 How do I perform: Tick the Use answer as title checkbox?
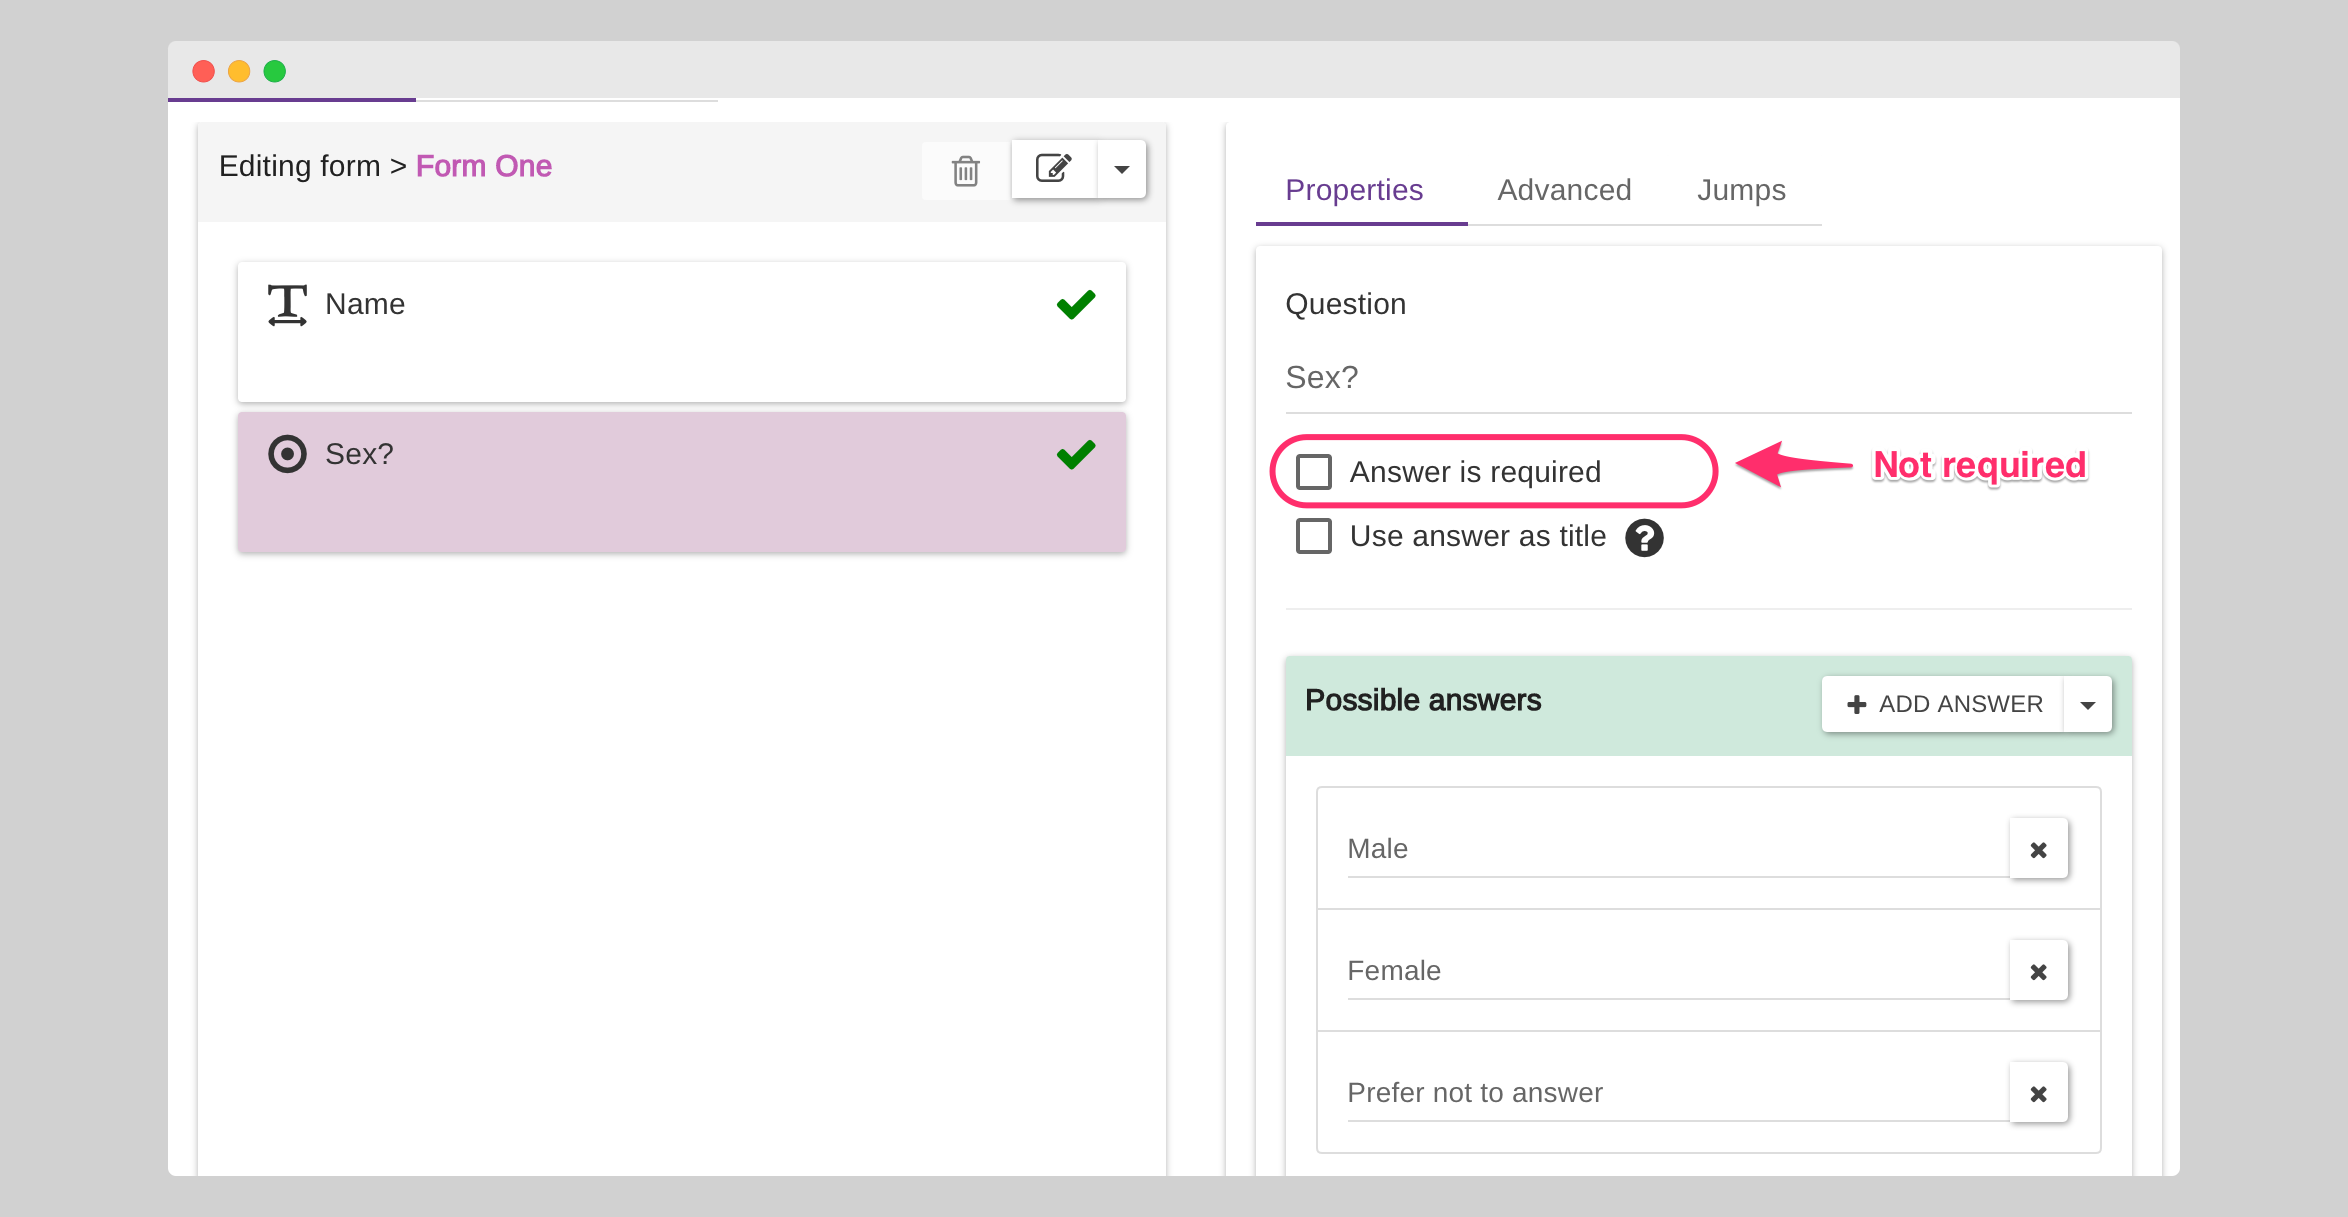pyautogui.click(x=1314, y=536)
